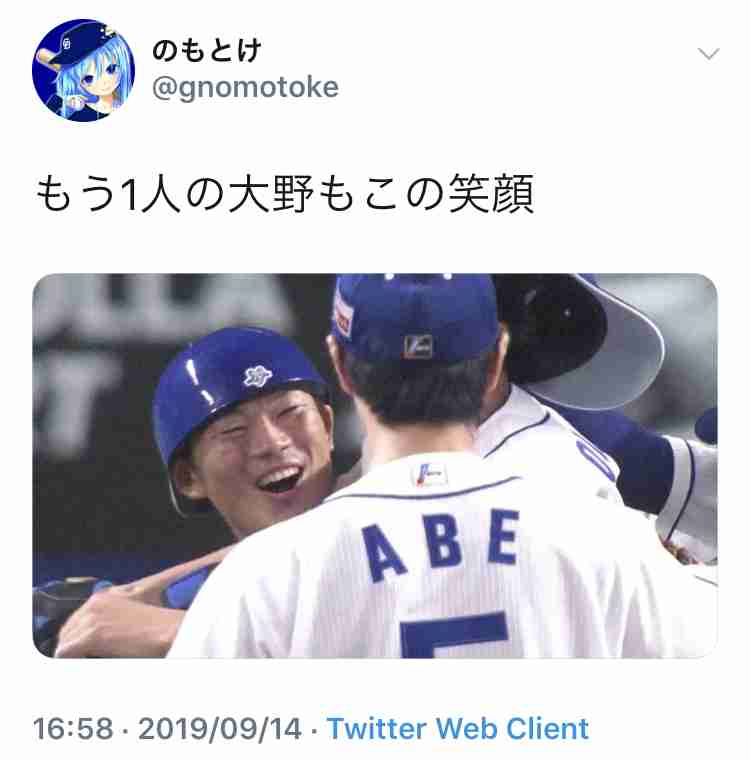Click the league logo patch on jersey collar

click(x=430, y=475)
